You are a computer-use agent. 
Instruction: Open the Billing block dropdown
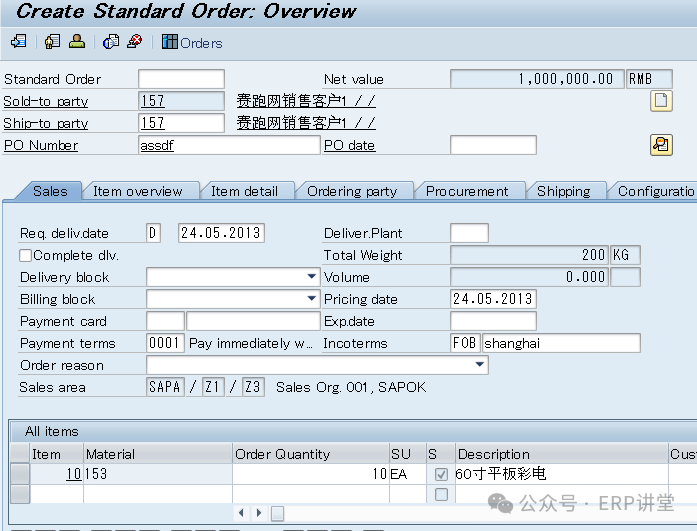pos(312,299)
